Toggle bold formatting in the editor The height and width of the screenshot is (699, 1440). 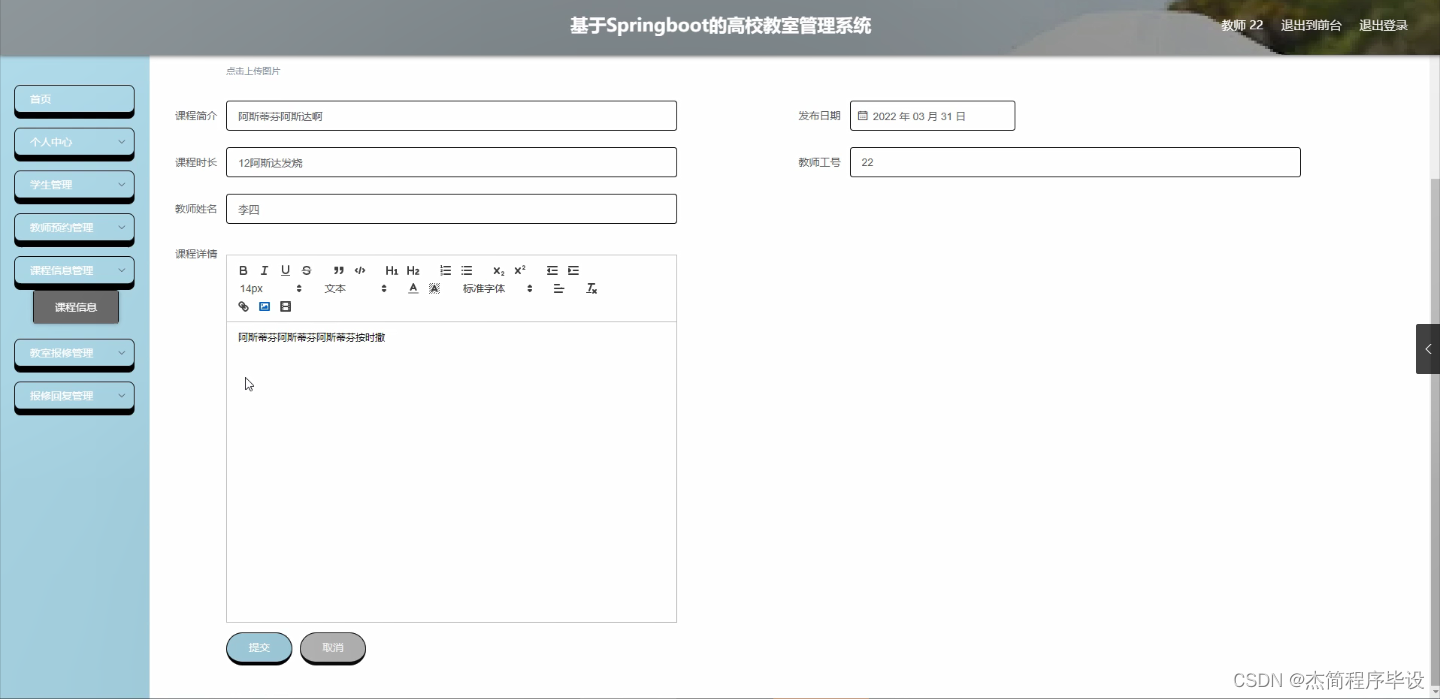point(243,270)
